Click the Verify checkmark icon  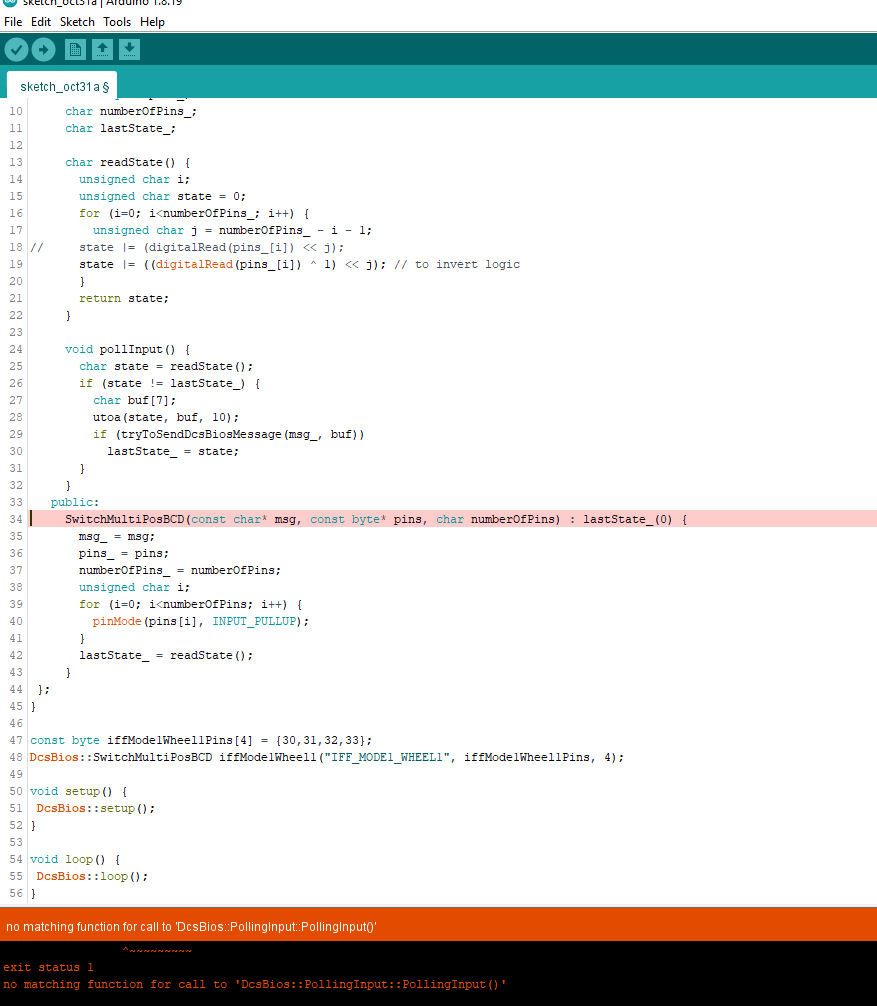16,49
